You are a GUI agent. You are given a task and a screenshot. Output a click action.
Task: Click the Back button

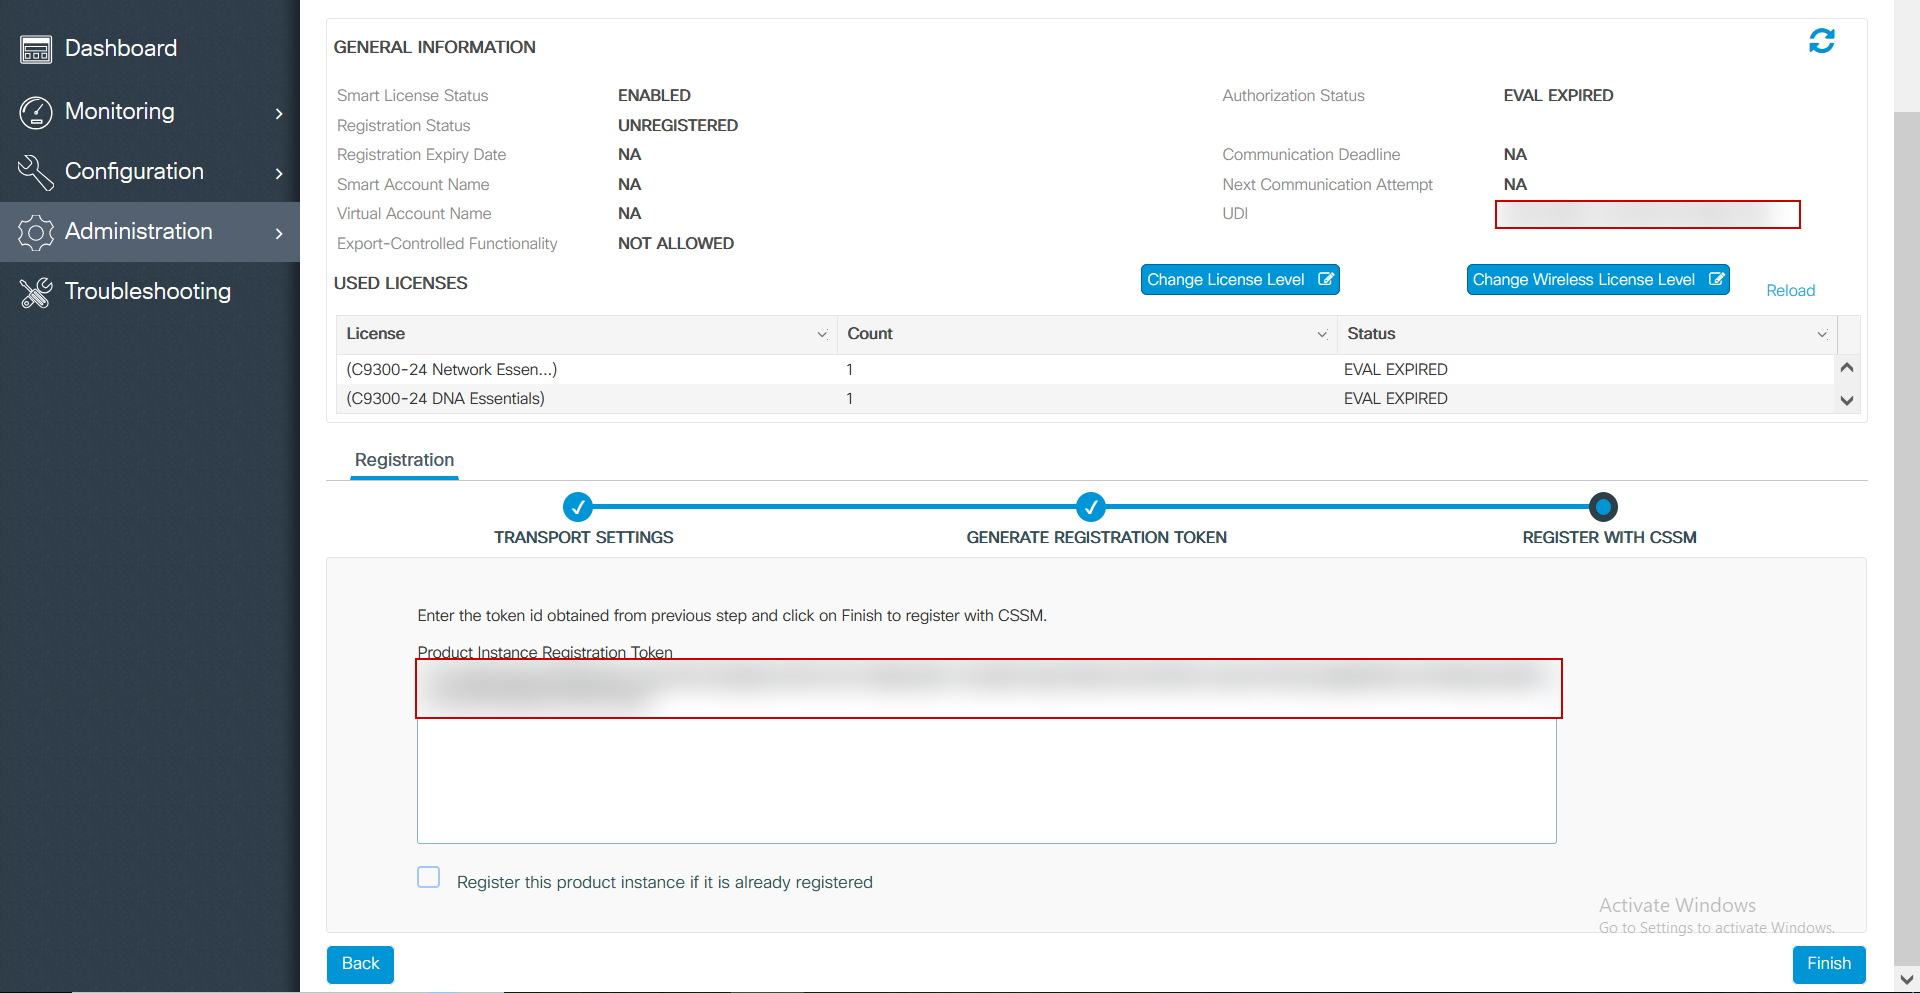(360, 964)
